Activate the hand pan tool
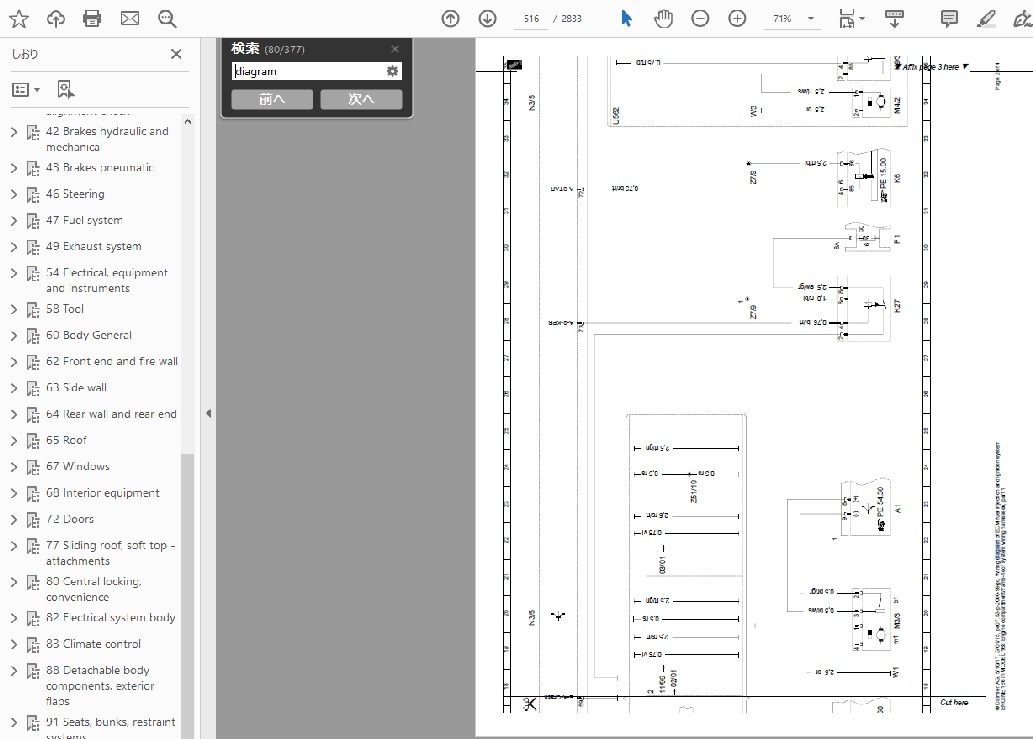The width and height of the screenshot is (1033, 739). pyautogui.click(x=663, y=18)
